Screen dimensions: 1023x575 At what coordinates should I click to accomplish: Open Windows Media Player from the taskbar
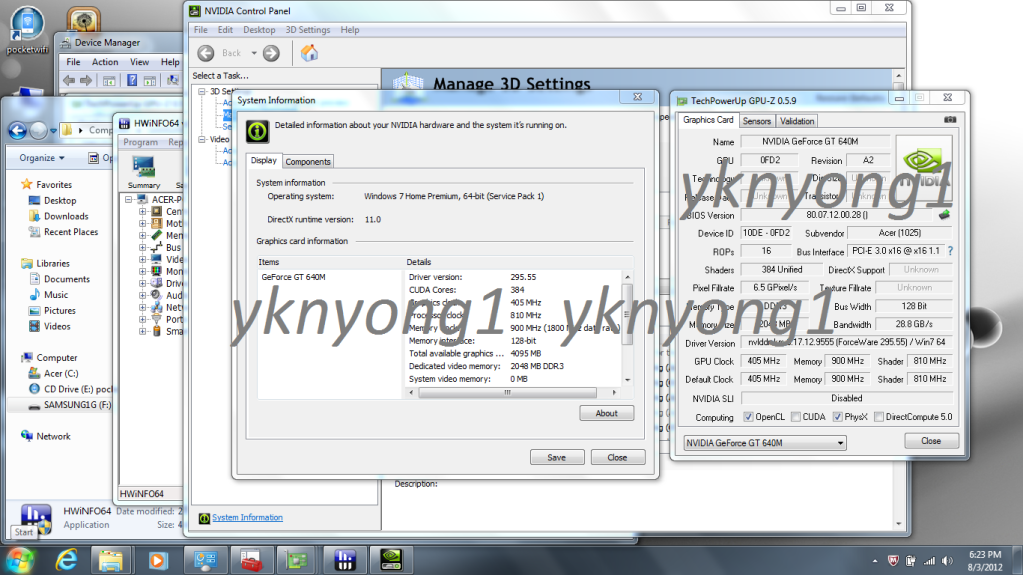click(x=157, y=560)
